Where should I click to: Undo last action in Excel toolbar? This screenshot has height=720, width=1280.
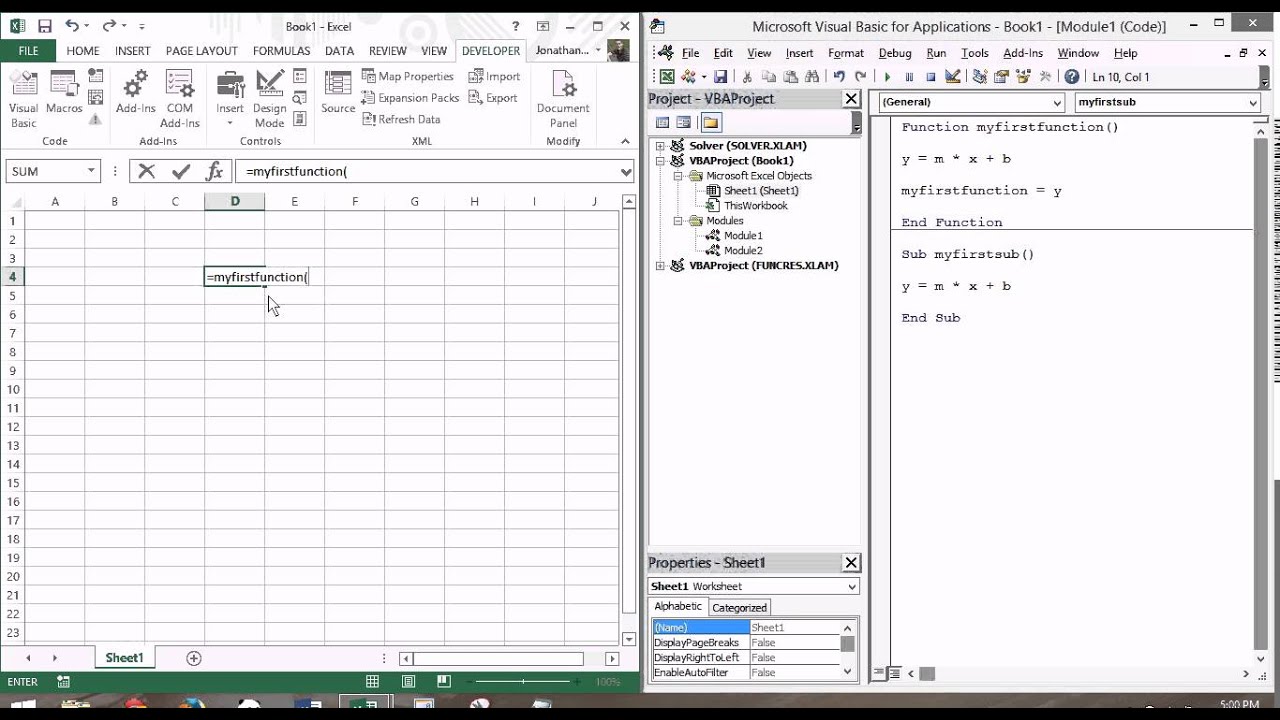point(72,26)
